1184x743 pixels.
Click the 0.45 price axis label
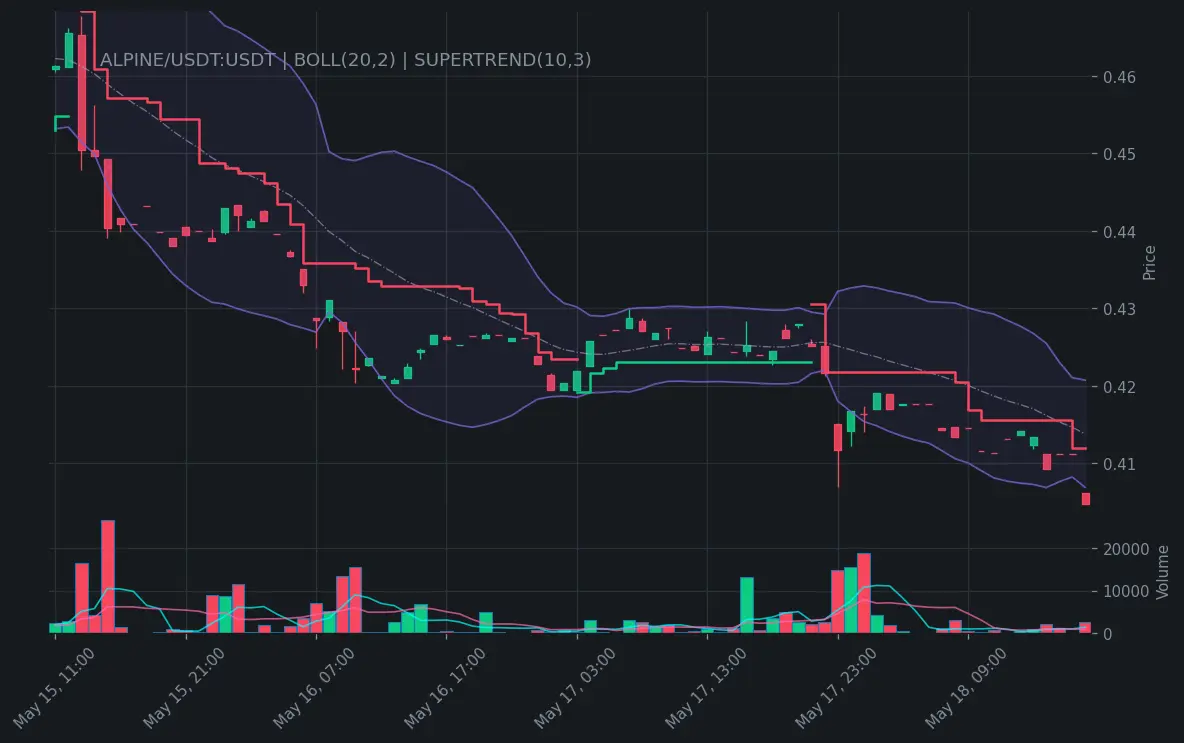pos(1119,154)
